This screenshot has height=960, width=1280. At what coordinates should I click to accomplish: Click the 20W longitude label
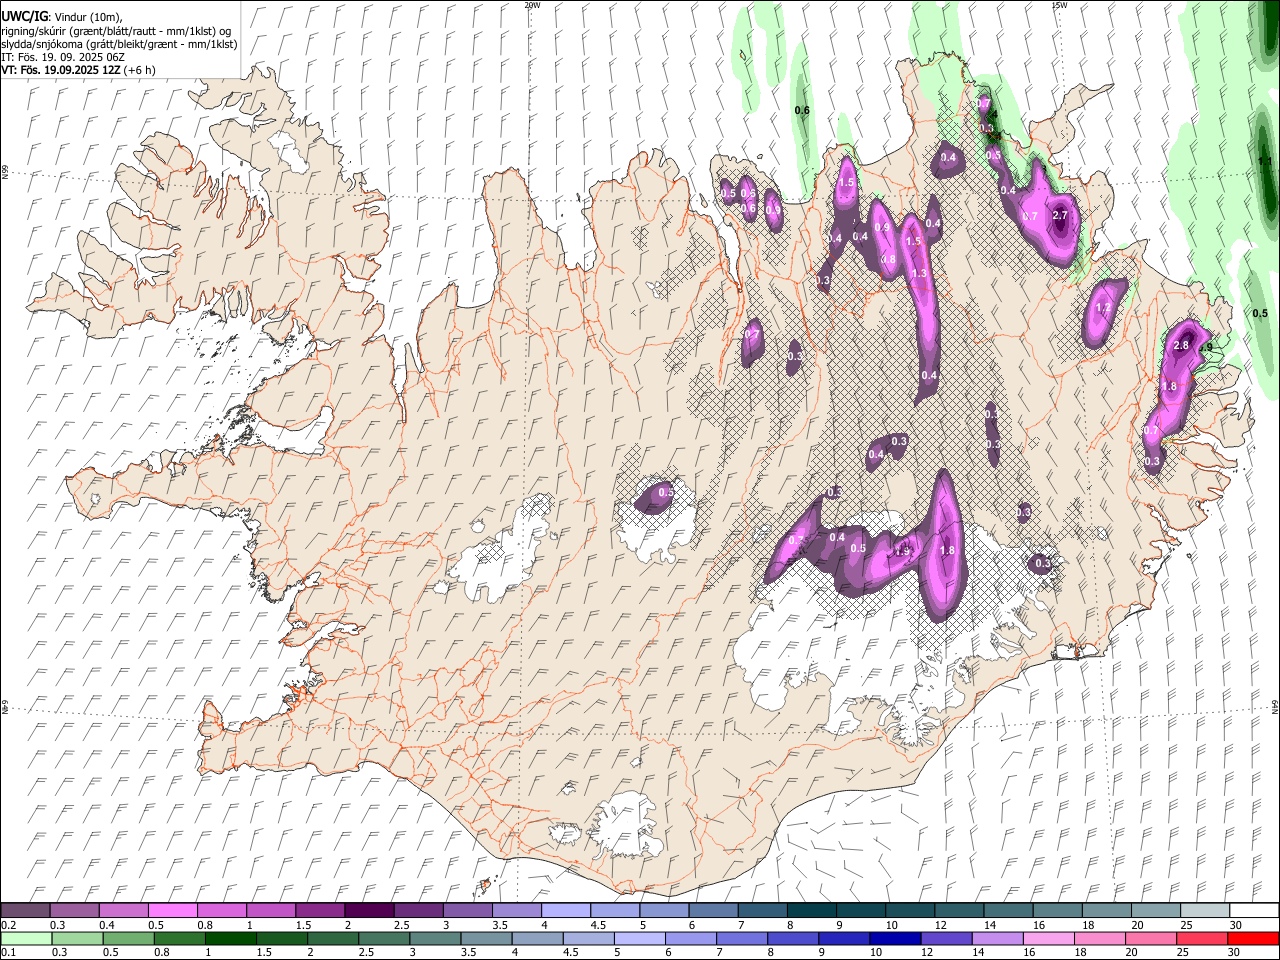(532, 5)
